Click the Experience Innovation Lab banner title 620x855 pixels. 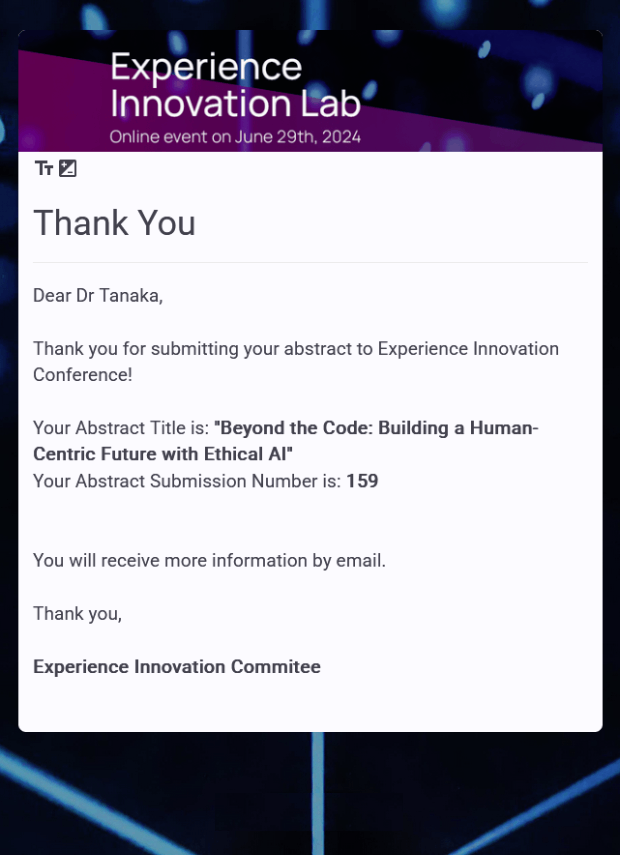pos(235,85)
